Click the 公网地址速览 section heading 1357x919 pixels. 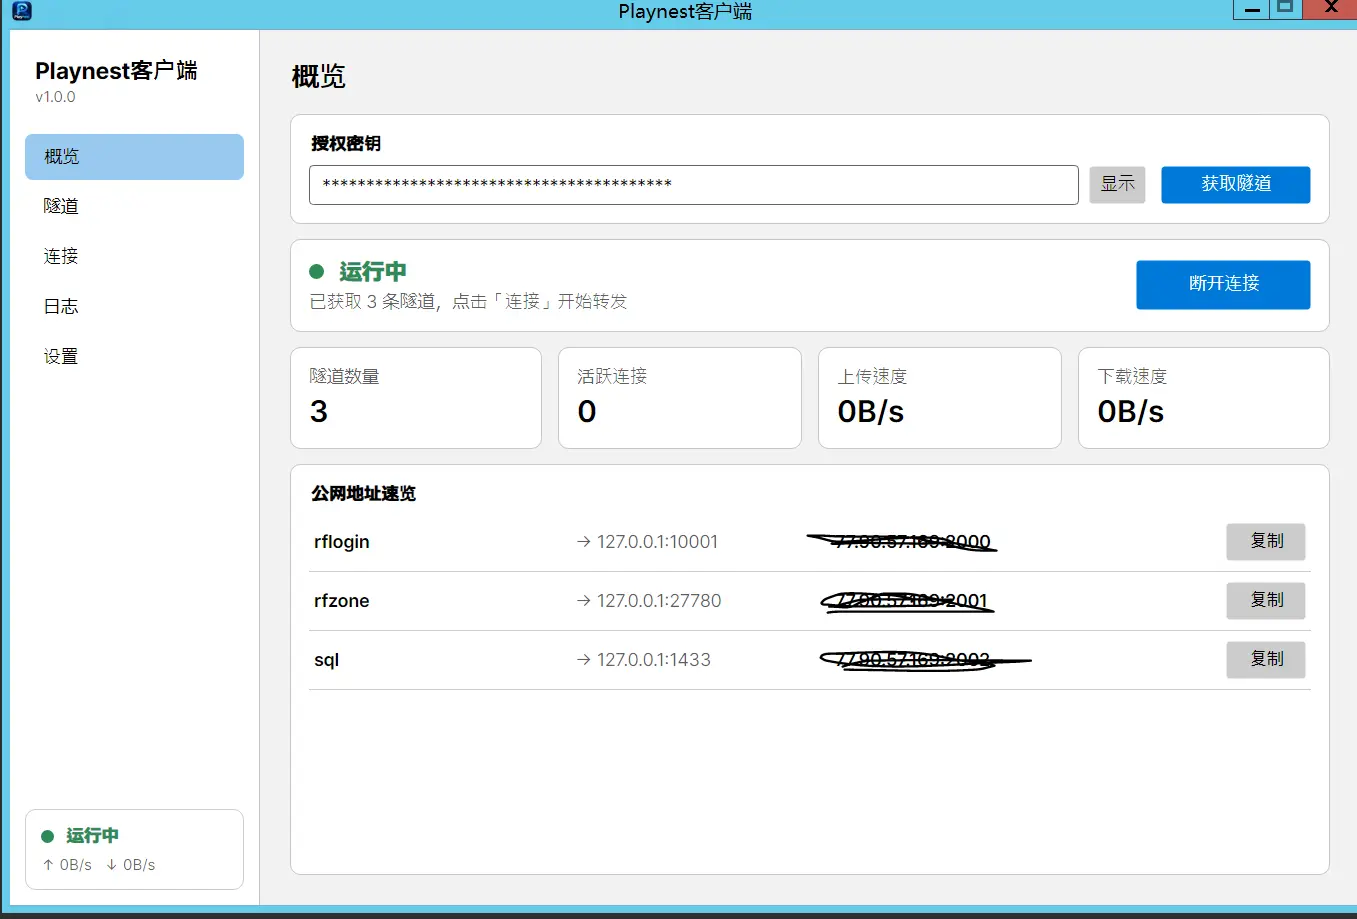(x=363, y=494)
